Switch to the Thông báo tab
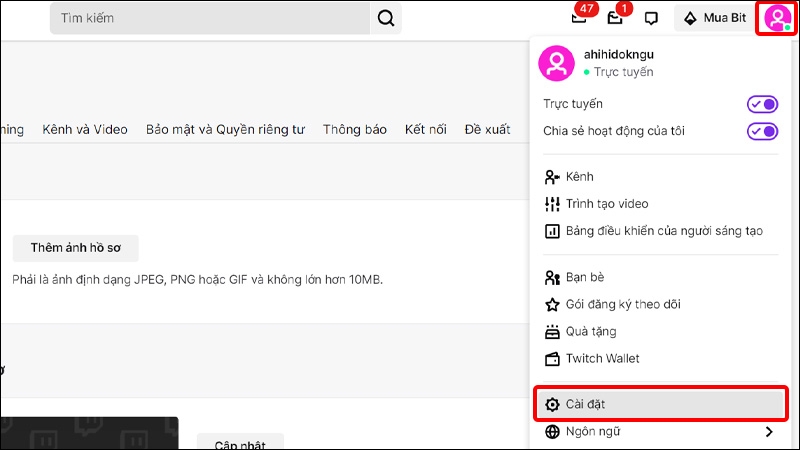 tap(355, 130)
